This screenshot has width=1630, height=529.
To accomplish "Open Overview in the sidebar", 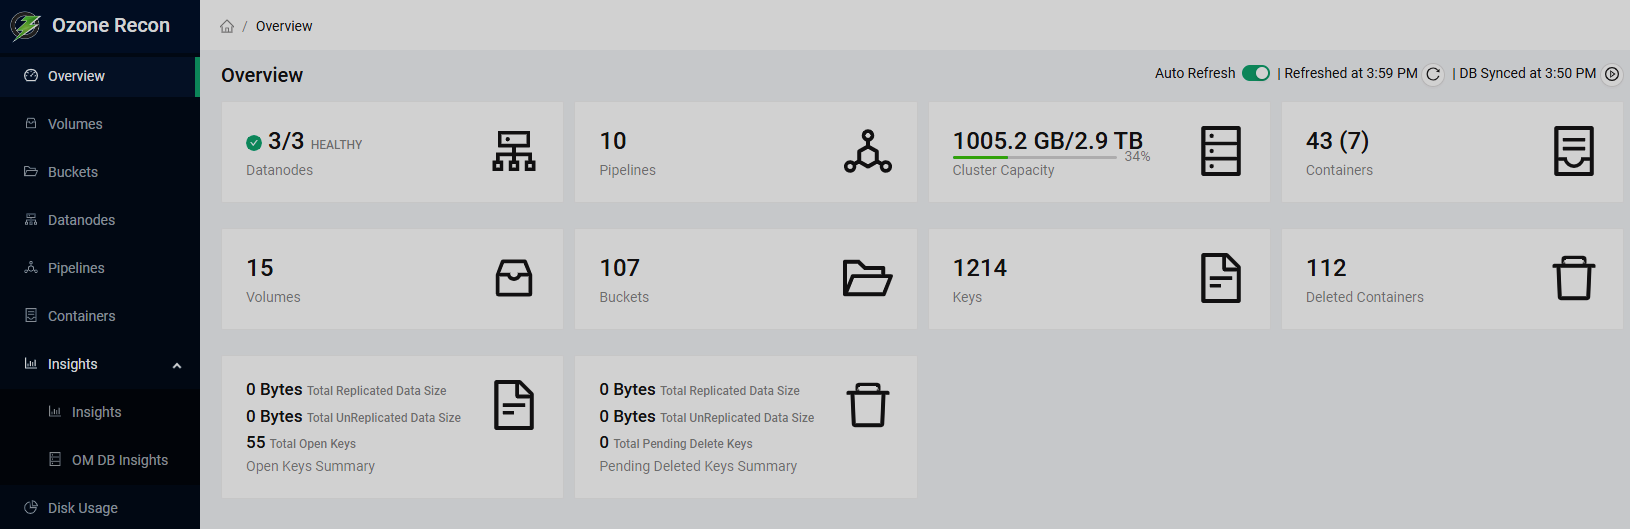I will 100,76.
